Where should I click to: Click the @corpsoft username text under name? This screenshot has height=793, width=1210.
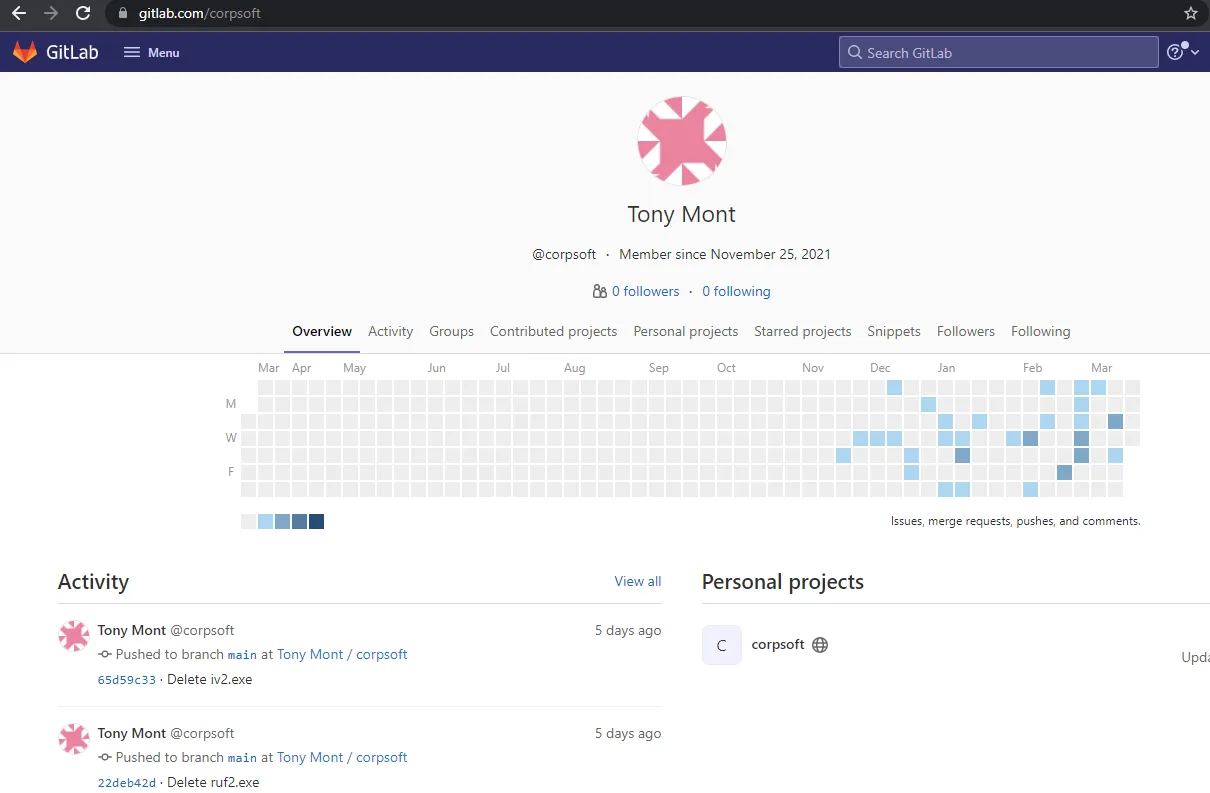[564, 254]
